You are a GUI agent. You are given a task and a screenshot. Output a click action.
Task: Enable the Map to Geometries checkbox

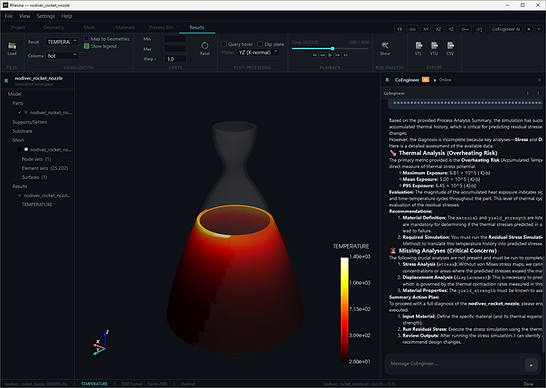(x=87, y=39)
